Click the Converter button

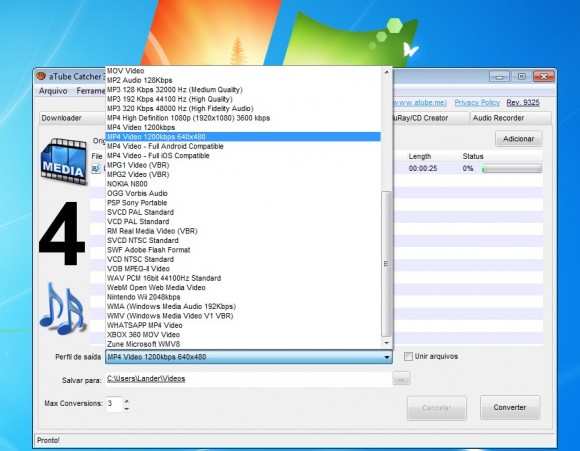point(510,407)
